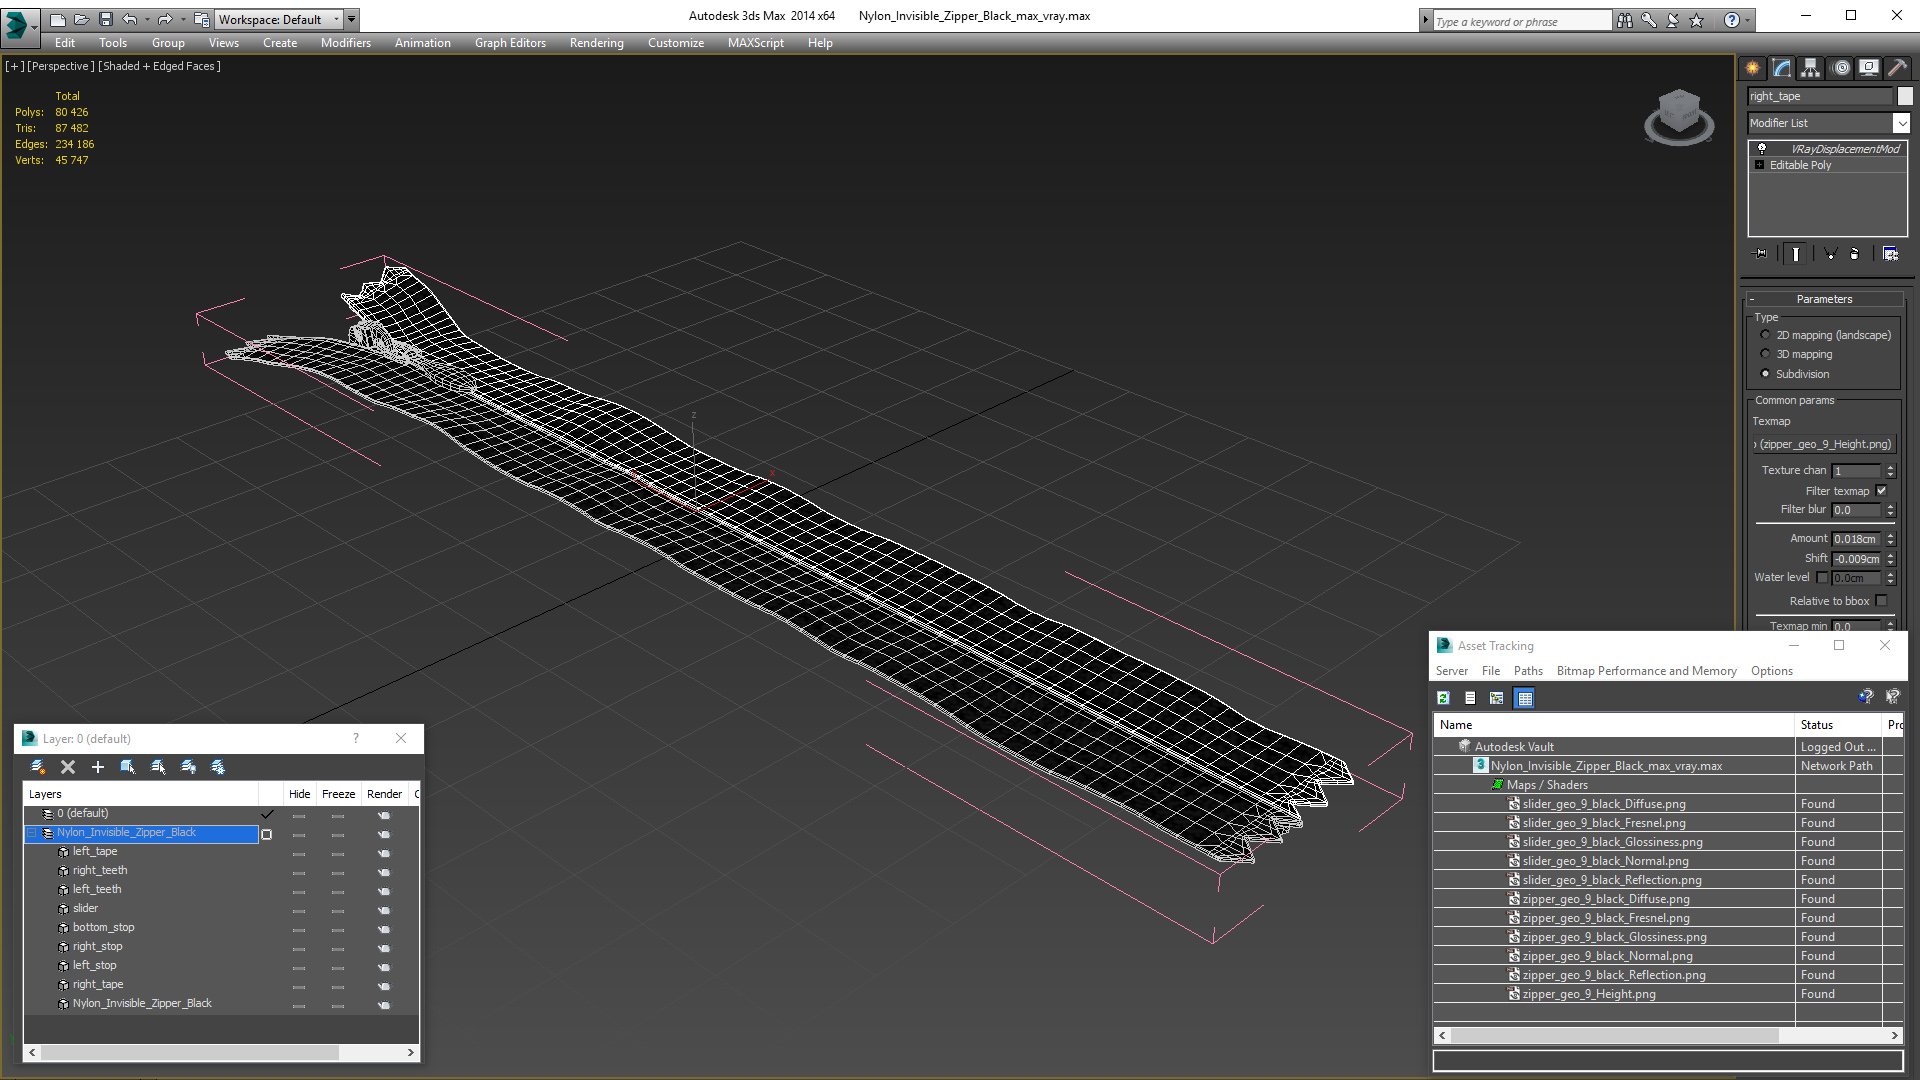Viewport: 1920px width, 1080px height.
Task: Open the Motion command panel tab
Action: point(1841,68)
